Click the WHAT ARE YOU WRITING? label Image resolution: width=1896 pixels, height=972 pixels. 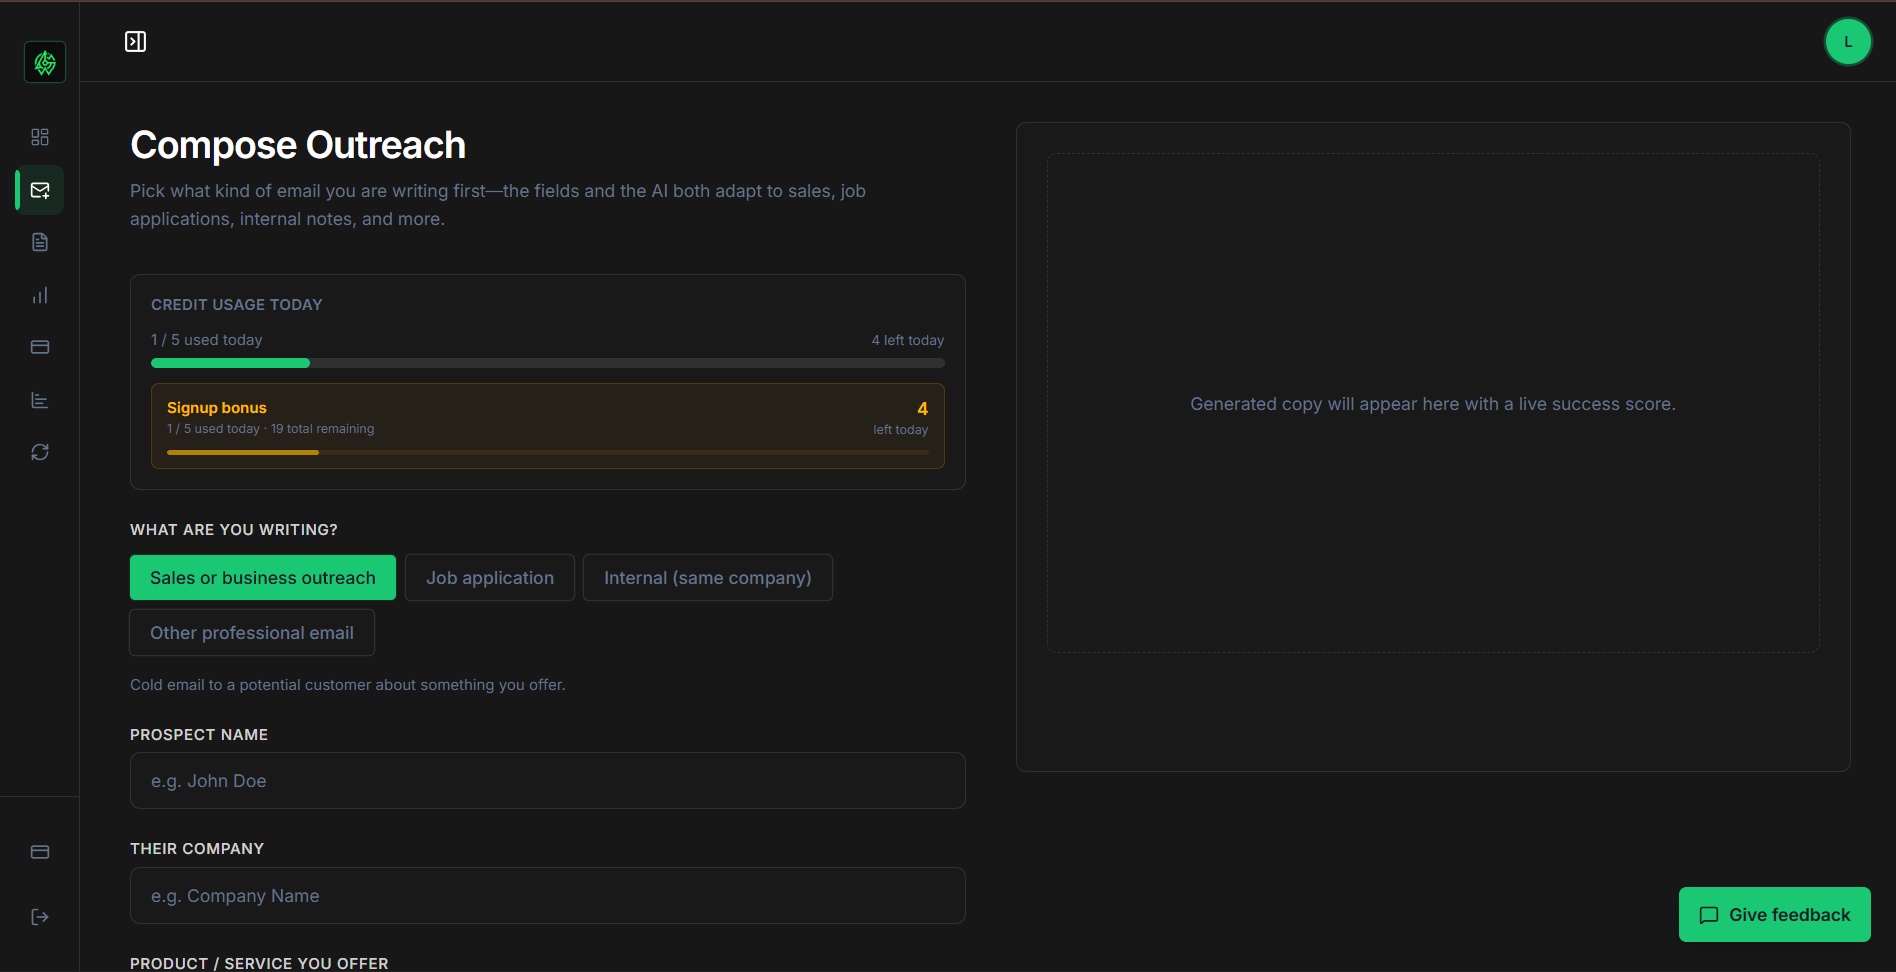(234, 530)
